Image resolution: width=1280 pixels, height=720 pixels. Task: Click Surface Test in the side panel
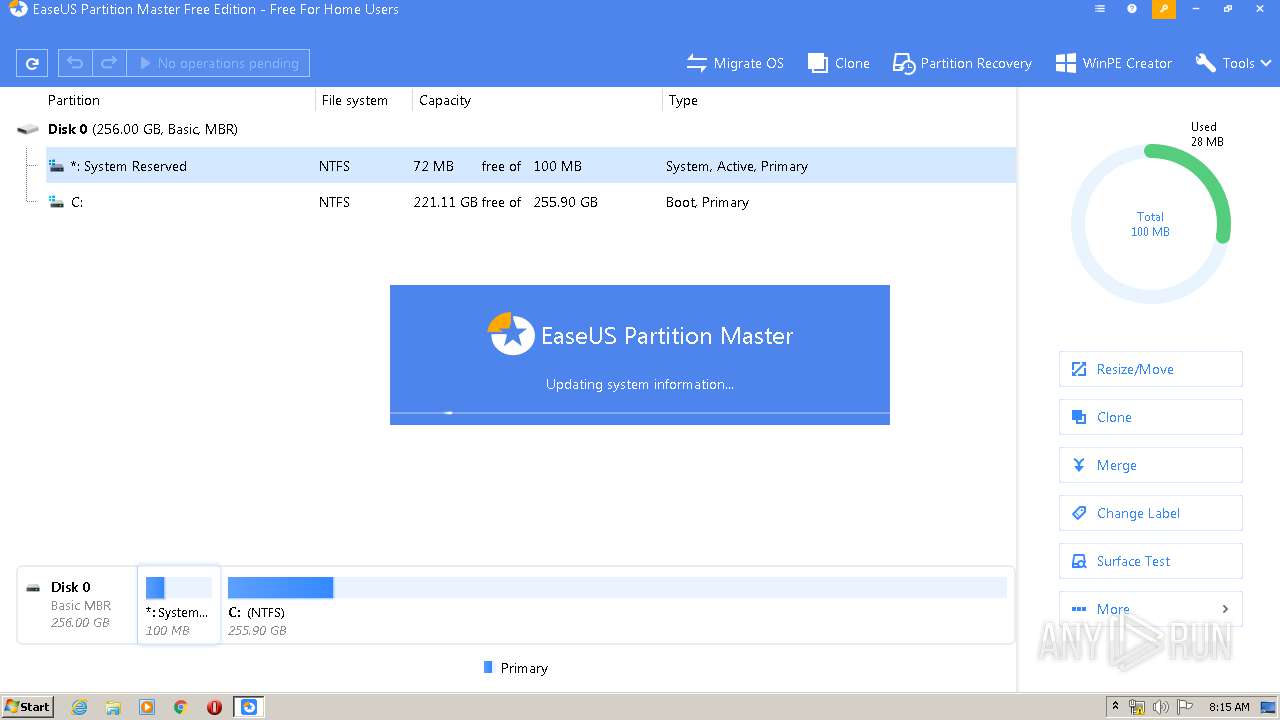point(1150,561)
